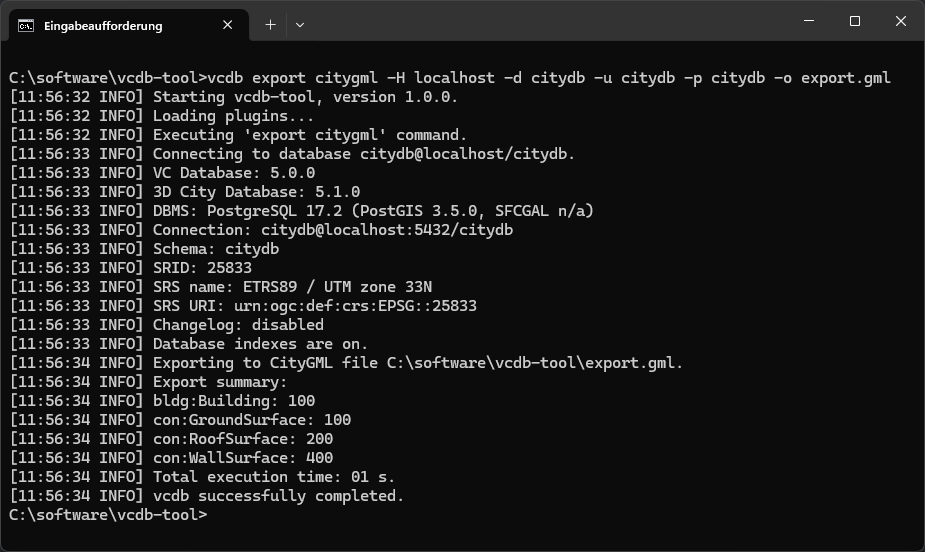Screen dimensions: 925x552
Task: Close the terminal window
Action: 901,21
